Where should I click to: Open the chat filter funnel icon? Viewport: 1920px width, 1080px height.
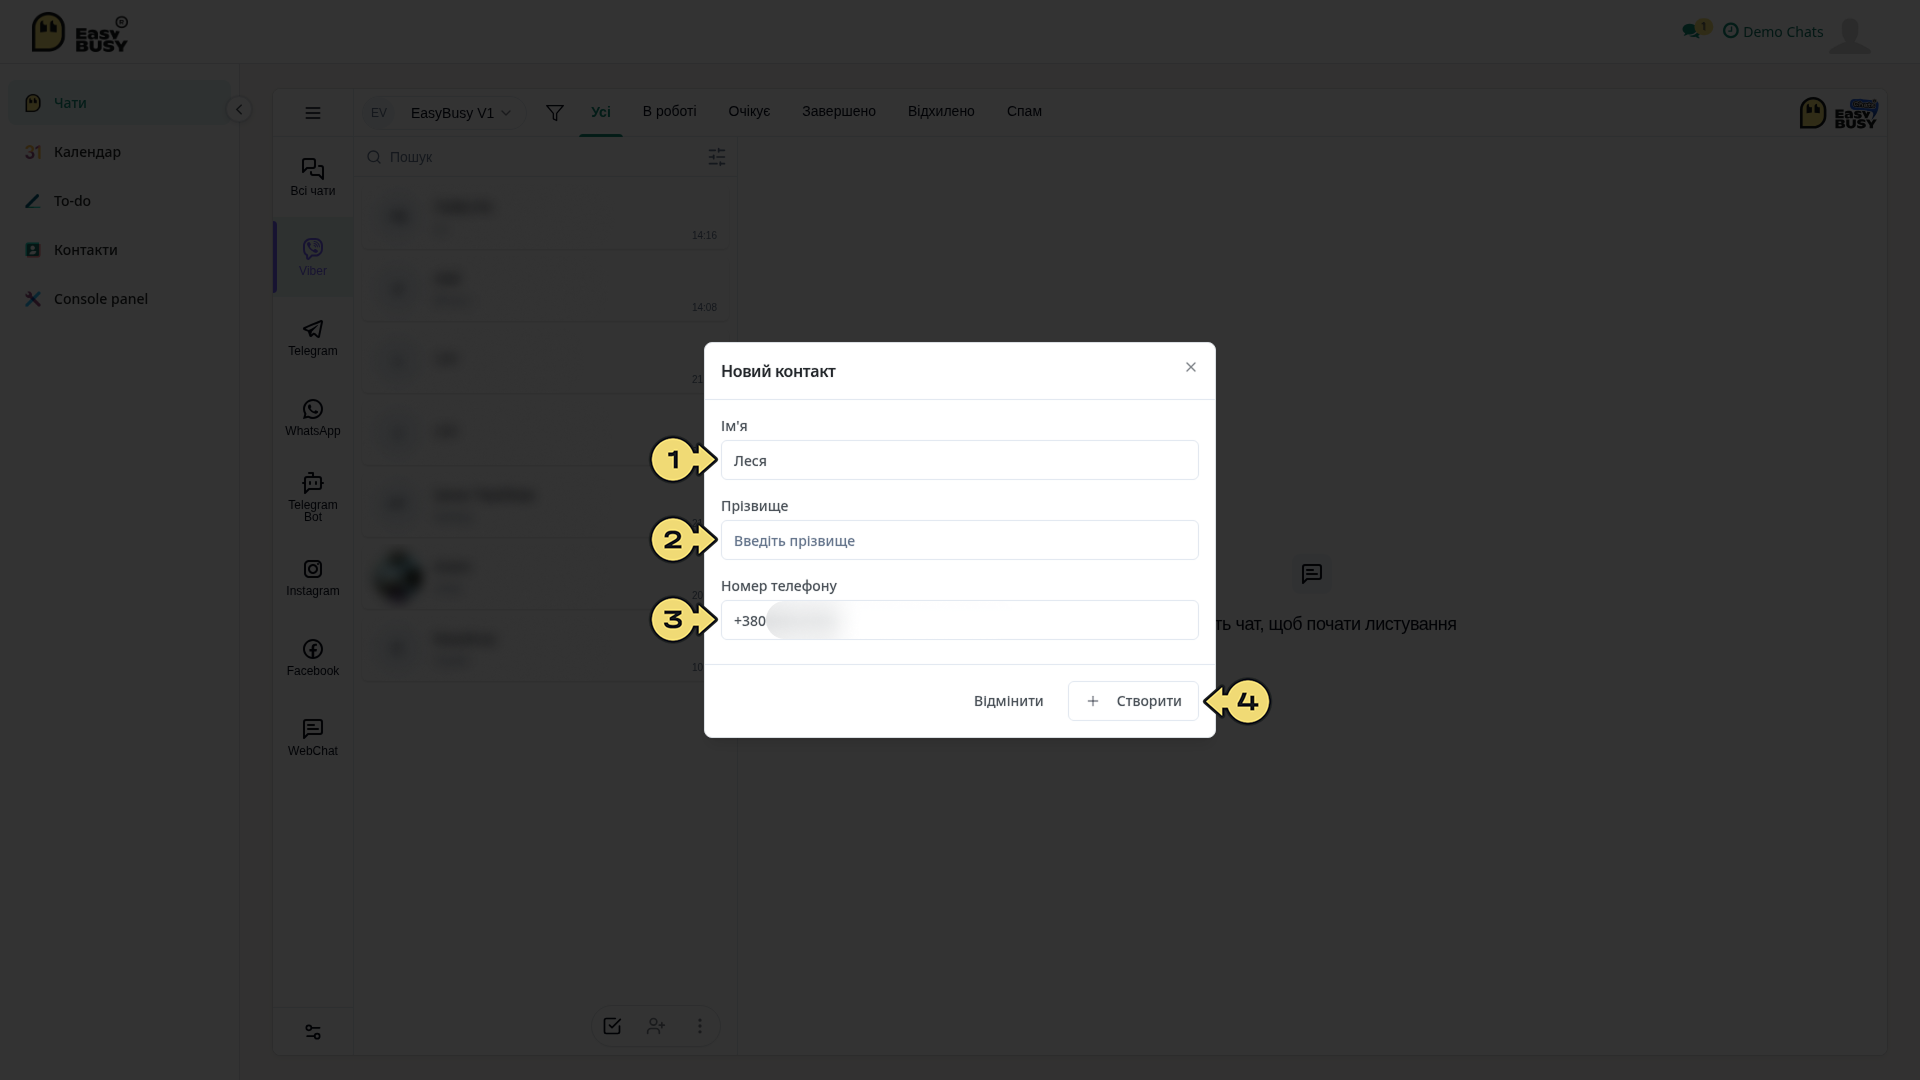pos(555,113)
